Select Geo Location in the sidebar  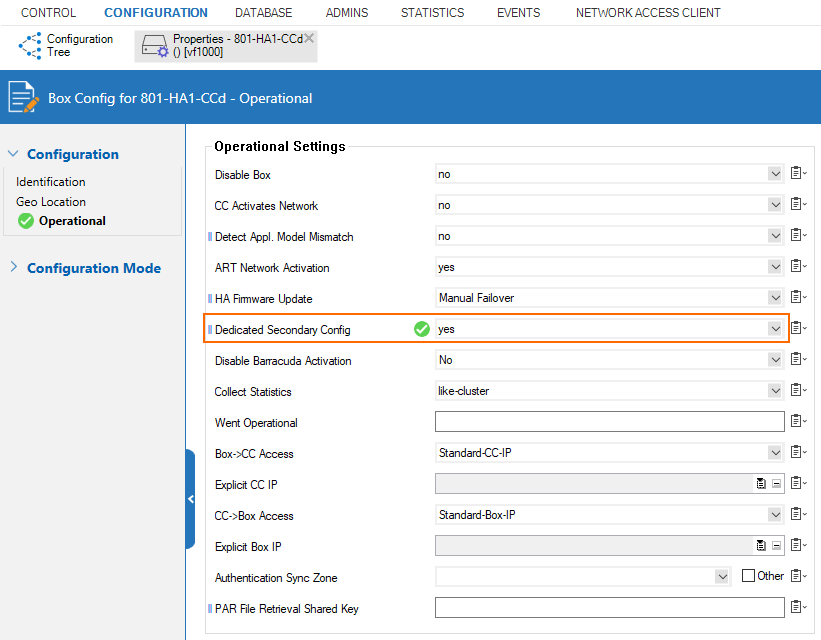(x=51, y=202)
